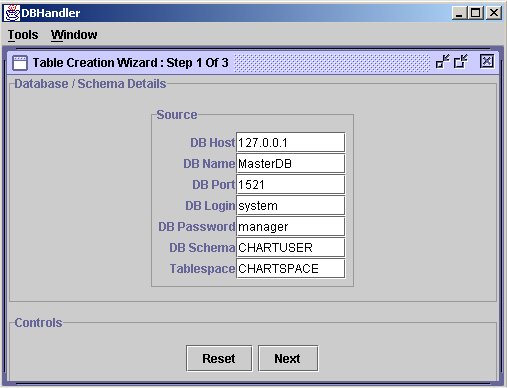Select the DB Login field
507x388 pixels.
[291, 205]
